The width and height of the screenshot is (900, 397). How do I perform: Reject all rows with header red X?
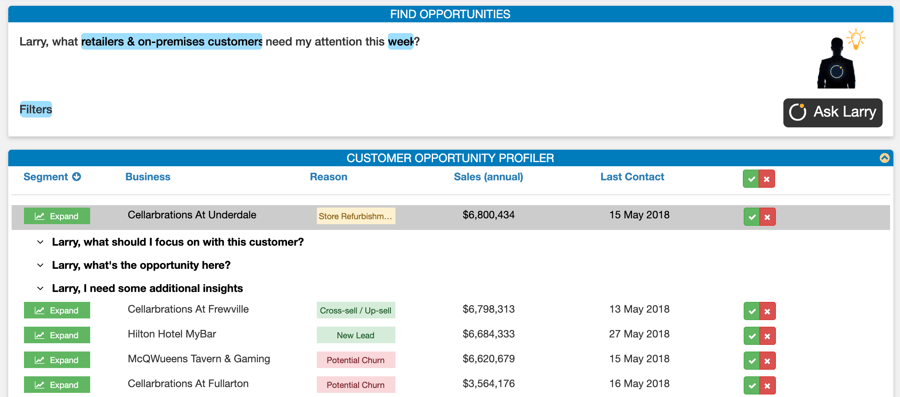coord(767,178)
